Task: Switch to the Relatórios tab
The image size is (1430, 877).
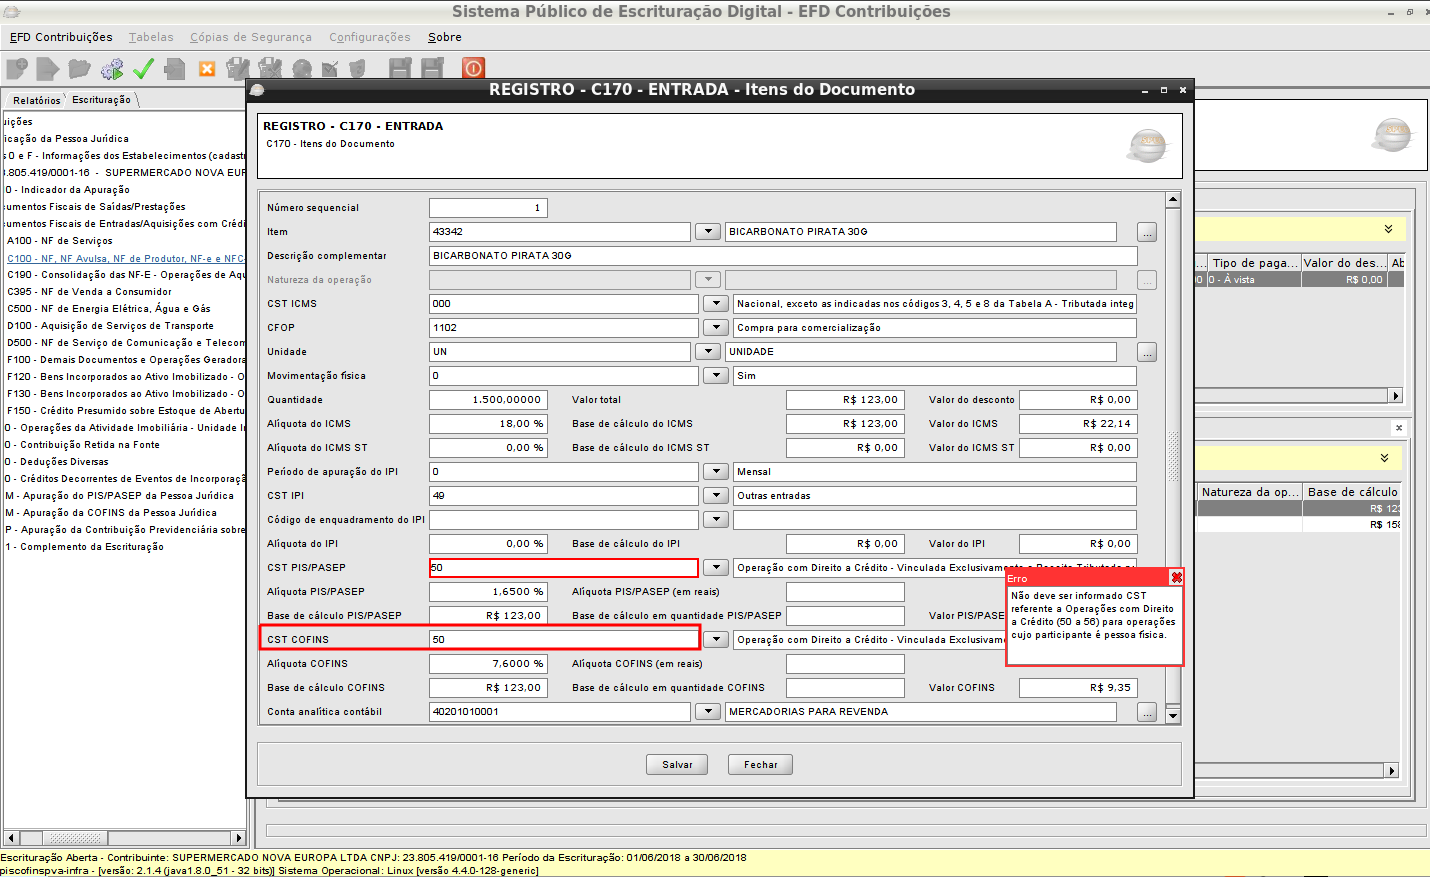Action: pyautogui.click(x=37, y=100)
